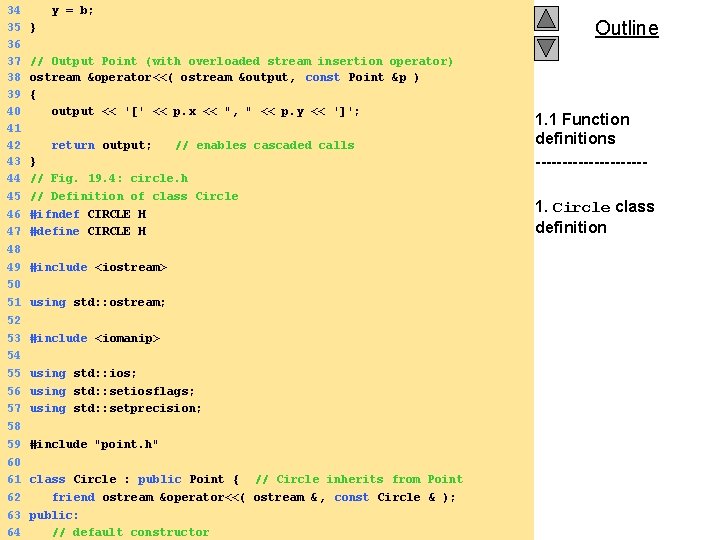Click the up arrow navigation button
Viewport: 720px width, 540px height.
point(546,19)
